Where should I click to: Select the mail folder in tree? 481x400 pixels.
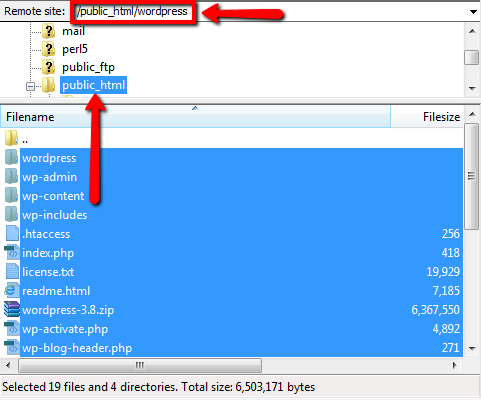pyautogui.click(x=73, y=31)
